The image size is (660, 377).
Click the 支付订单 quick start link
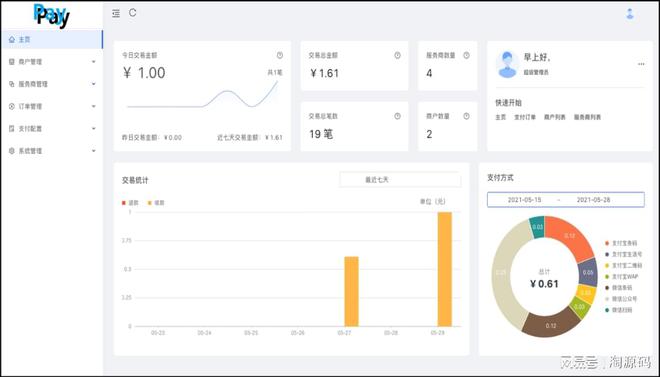525,117
